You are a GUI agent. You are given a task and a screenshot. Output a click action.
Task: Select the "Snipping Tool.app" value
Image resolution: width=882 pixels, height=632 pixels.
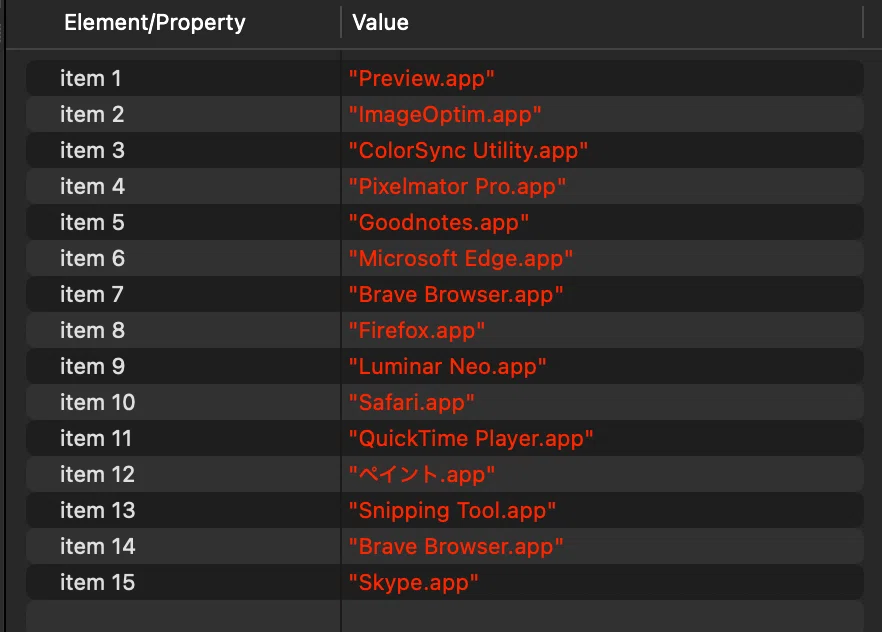coord(452,511)
